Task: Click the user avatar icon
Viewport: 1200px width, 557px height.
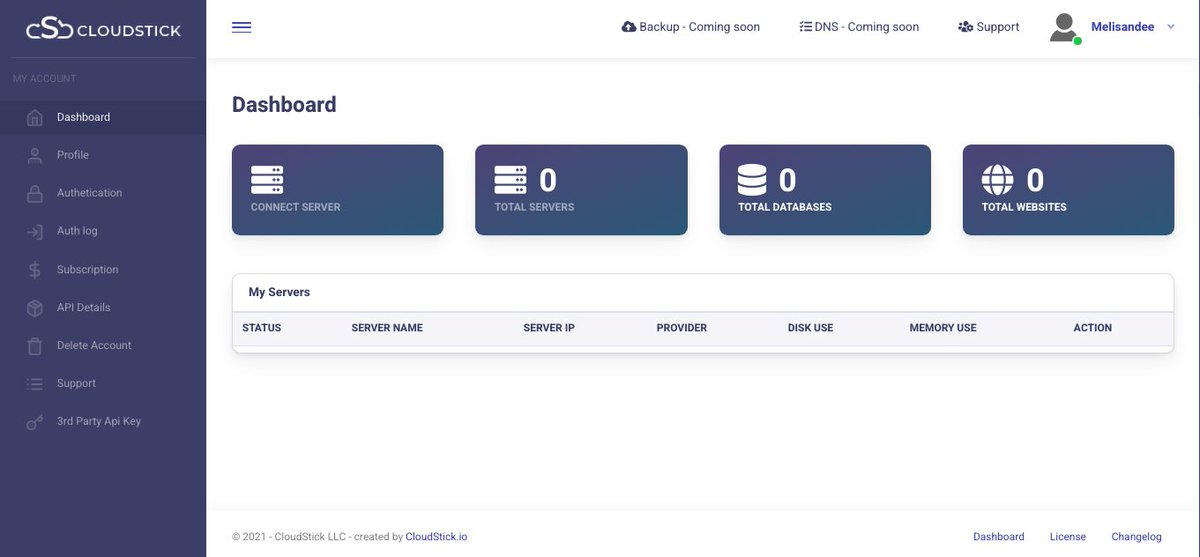Action: pos(1064,28)
